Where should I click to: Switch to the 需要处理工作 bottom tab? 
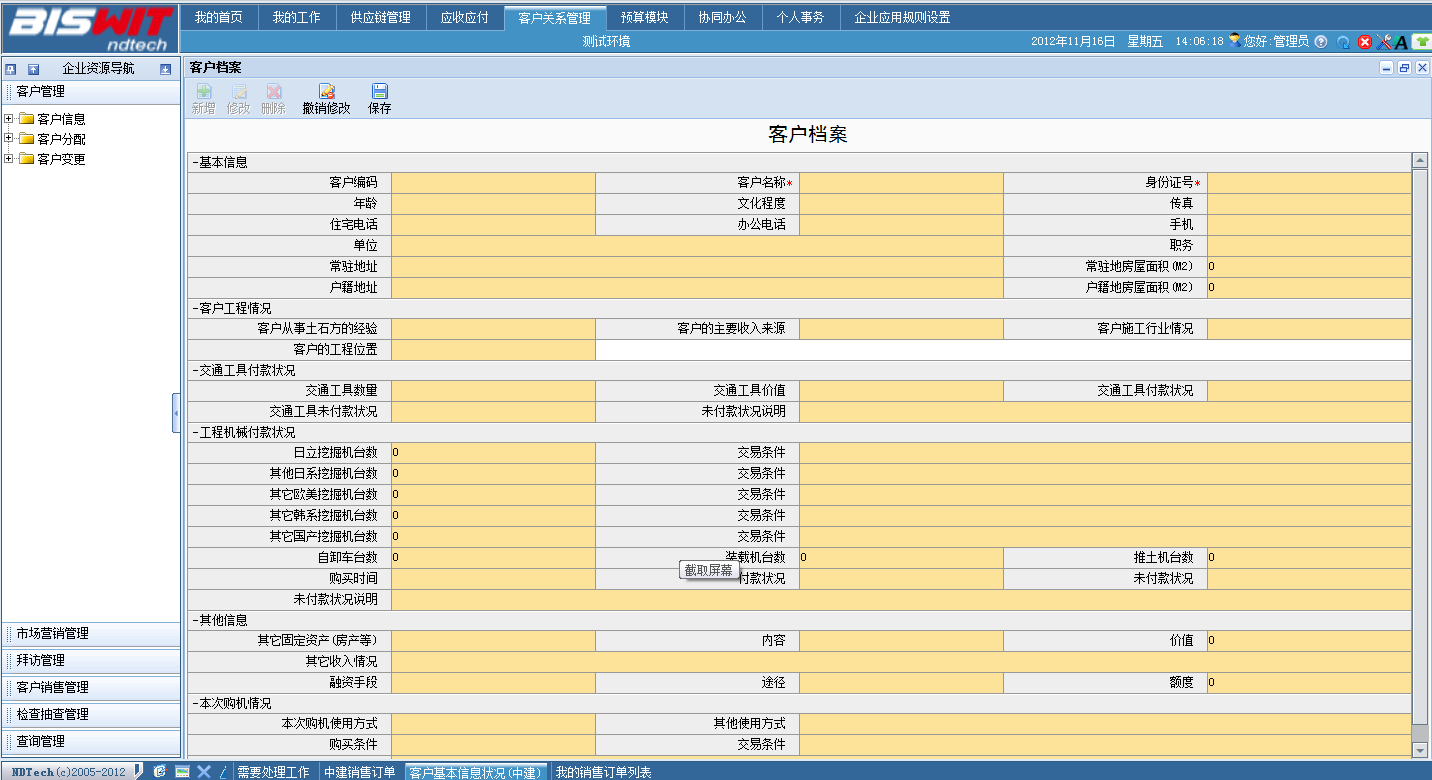274,772
